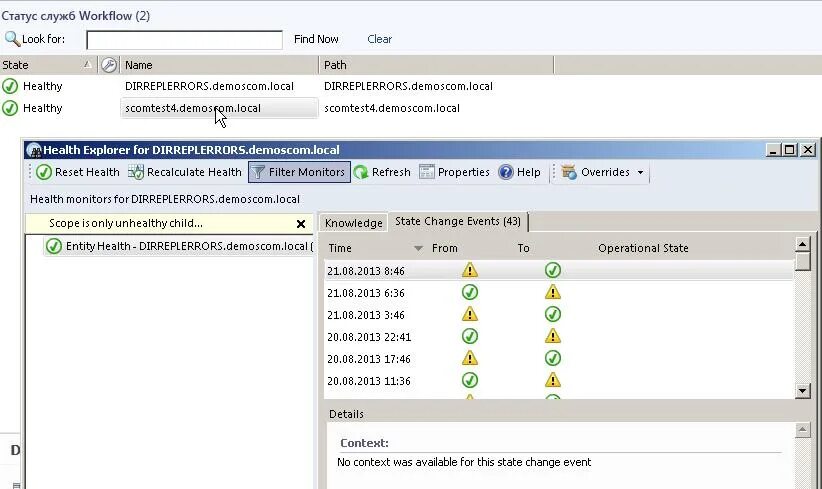Dismiss the Scope is only unhealthy child bar
Image resolution: width=822 pixels, height=489 pixels.
pos(301,224)
